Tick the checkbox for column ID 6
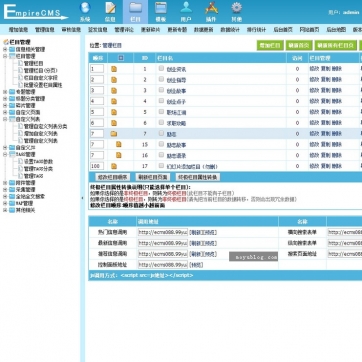 point(161,122)
